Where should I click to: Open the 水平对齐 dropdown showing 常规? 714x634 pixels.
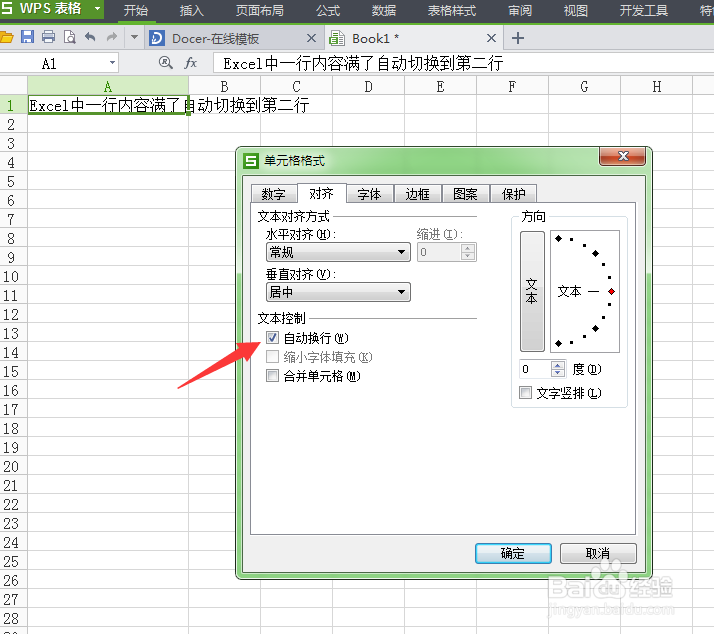coord(338,252)
